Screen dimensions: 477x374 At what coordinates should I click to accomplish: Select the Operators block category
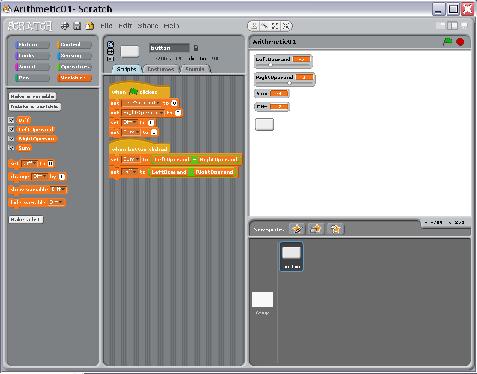tap(74, 67)
